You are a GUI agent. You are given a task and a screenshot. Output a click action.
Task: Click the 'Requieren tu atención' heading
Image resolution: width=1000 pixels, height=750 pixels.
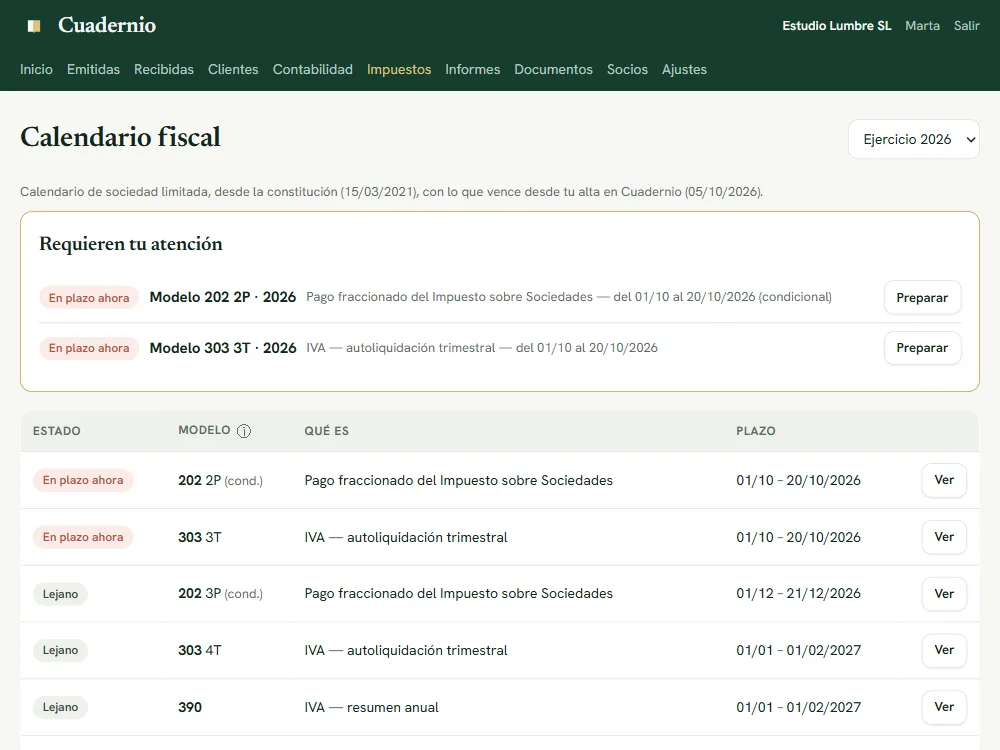click(131, 244)
